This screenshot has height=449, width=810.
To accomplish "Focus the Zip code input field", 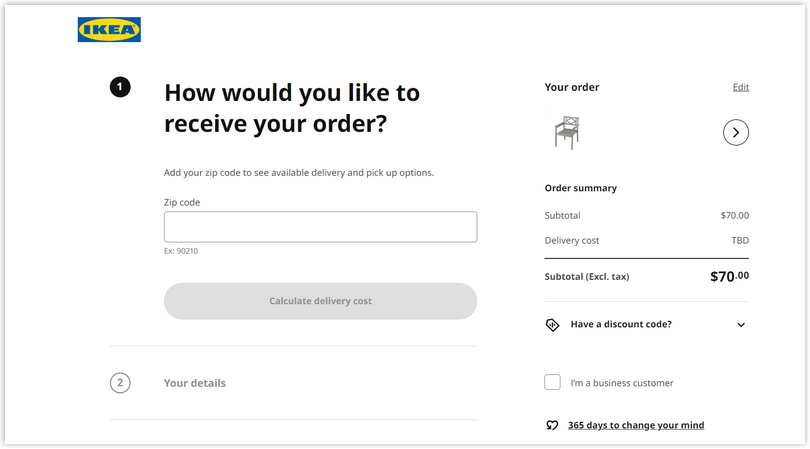I will pyautogui.click(x=320, y=227).
